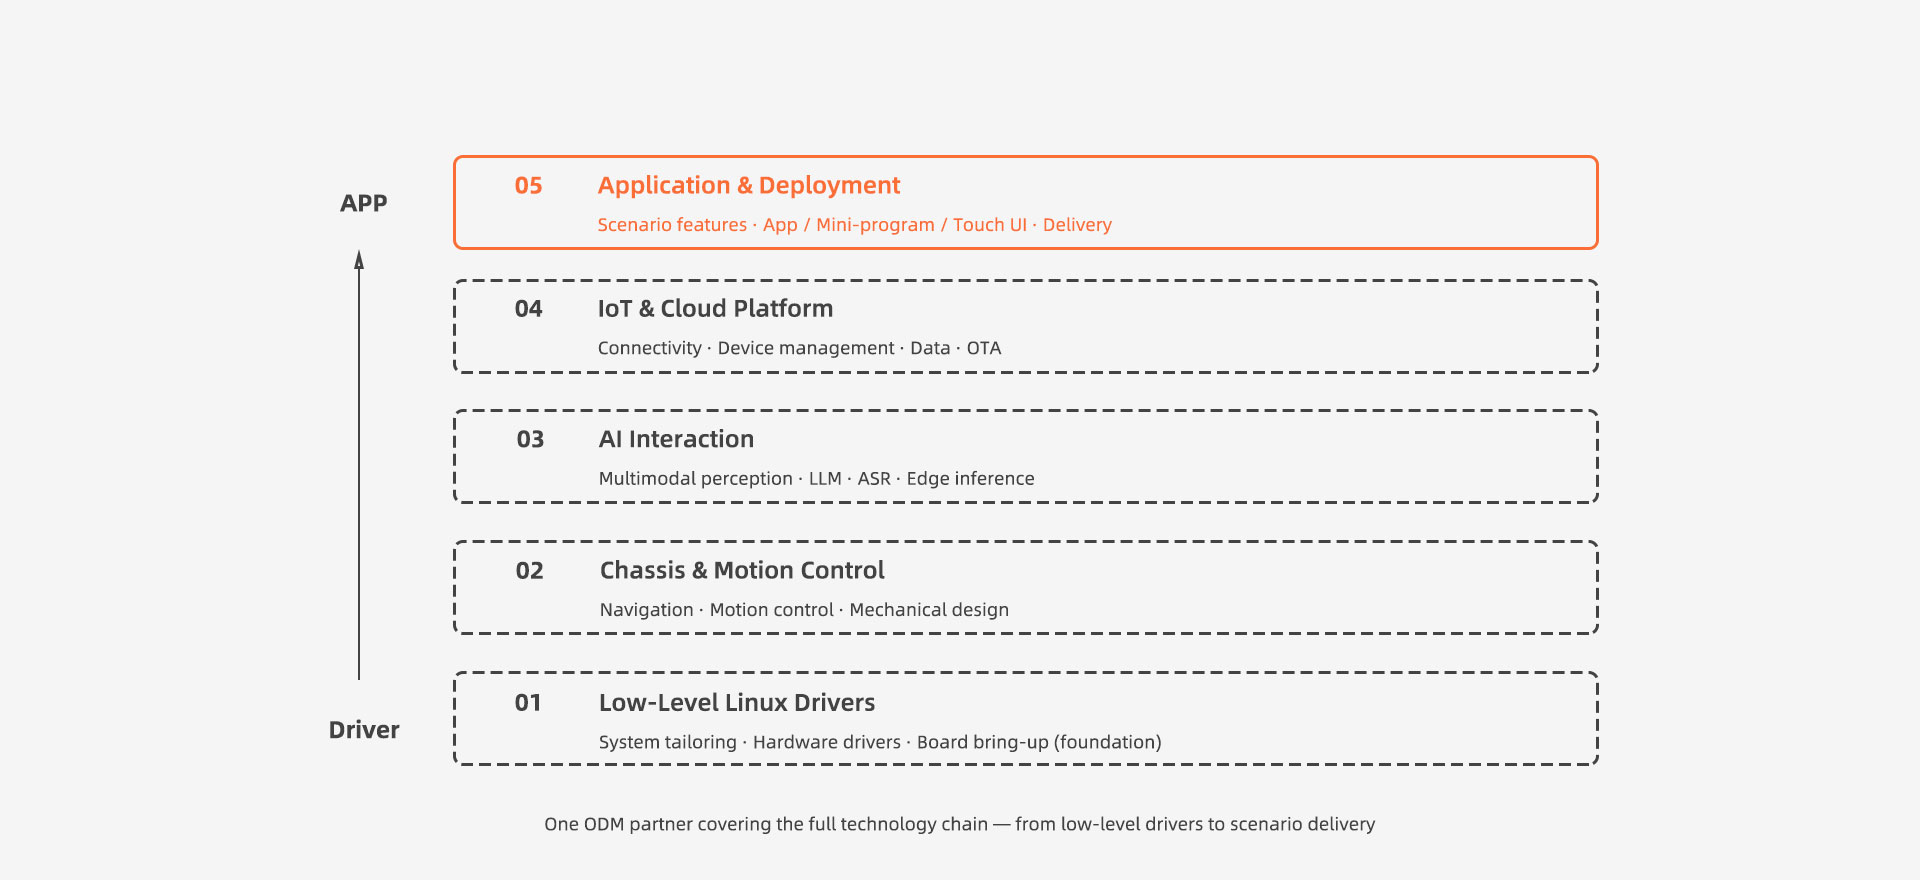Click the System tailoring · Hardware drivers line
This screenshot has height=880, width=1920.
click(880, 742)
